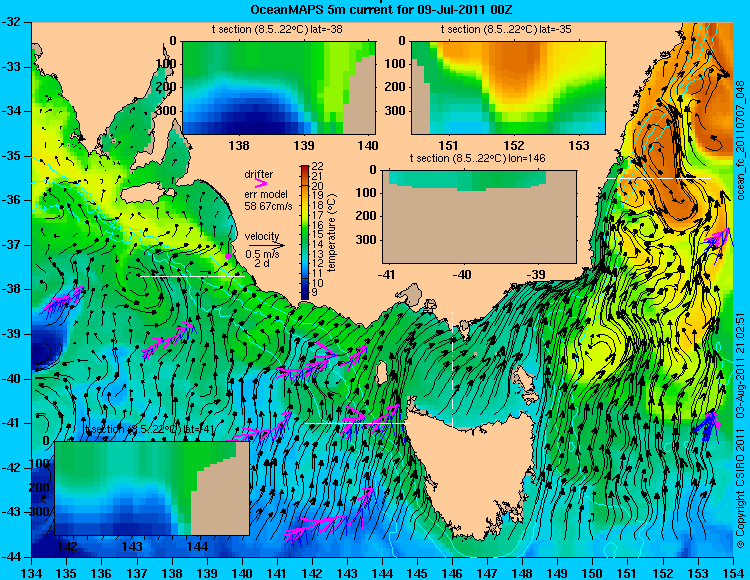Click the white lat=-41 section line west of Tasmania
The height and width of the screenshot is (580, 750).
point(357,423)
